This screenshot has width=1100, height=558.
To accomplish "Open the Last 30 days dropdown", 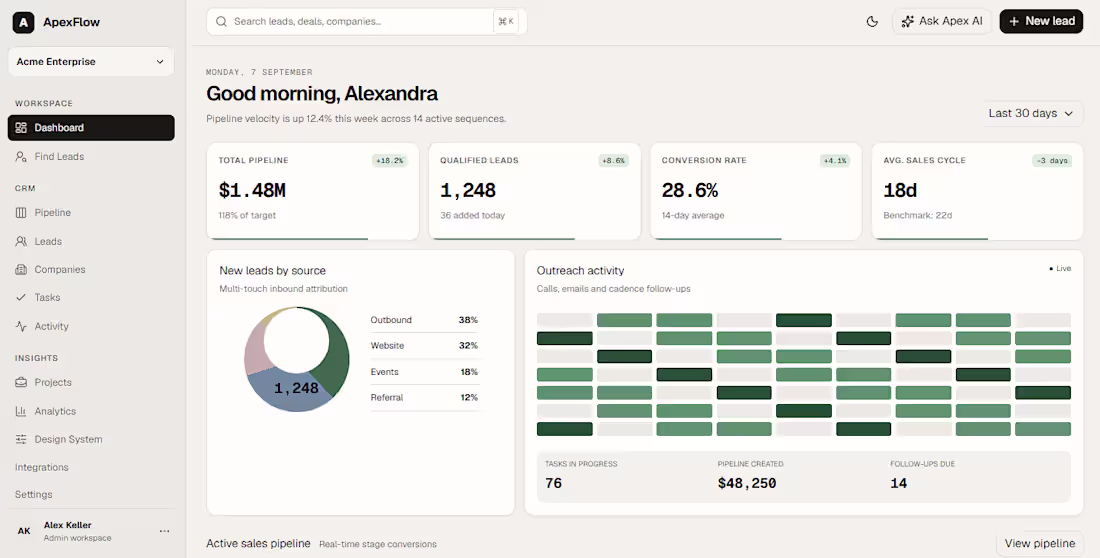I will coord(1031,114).
